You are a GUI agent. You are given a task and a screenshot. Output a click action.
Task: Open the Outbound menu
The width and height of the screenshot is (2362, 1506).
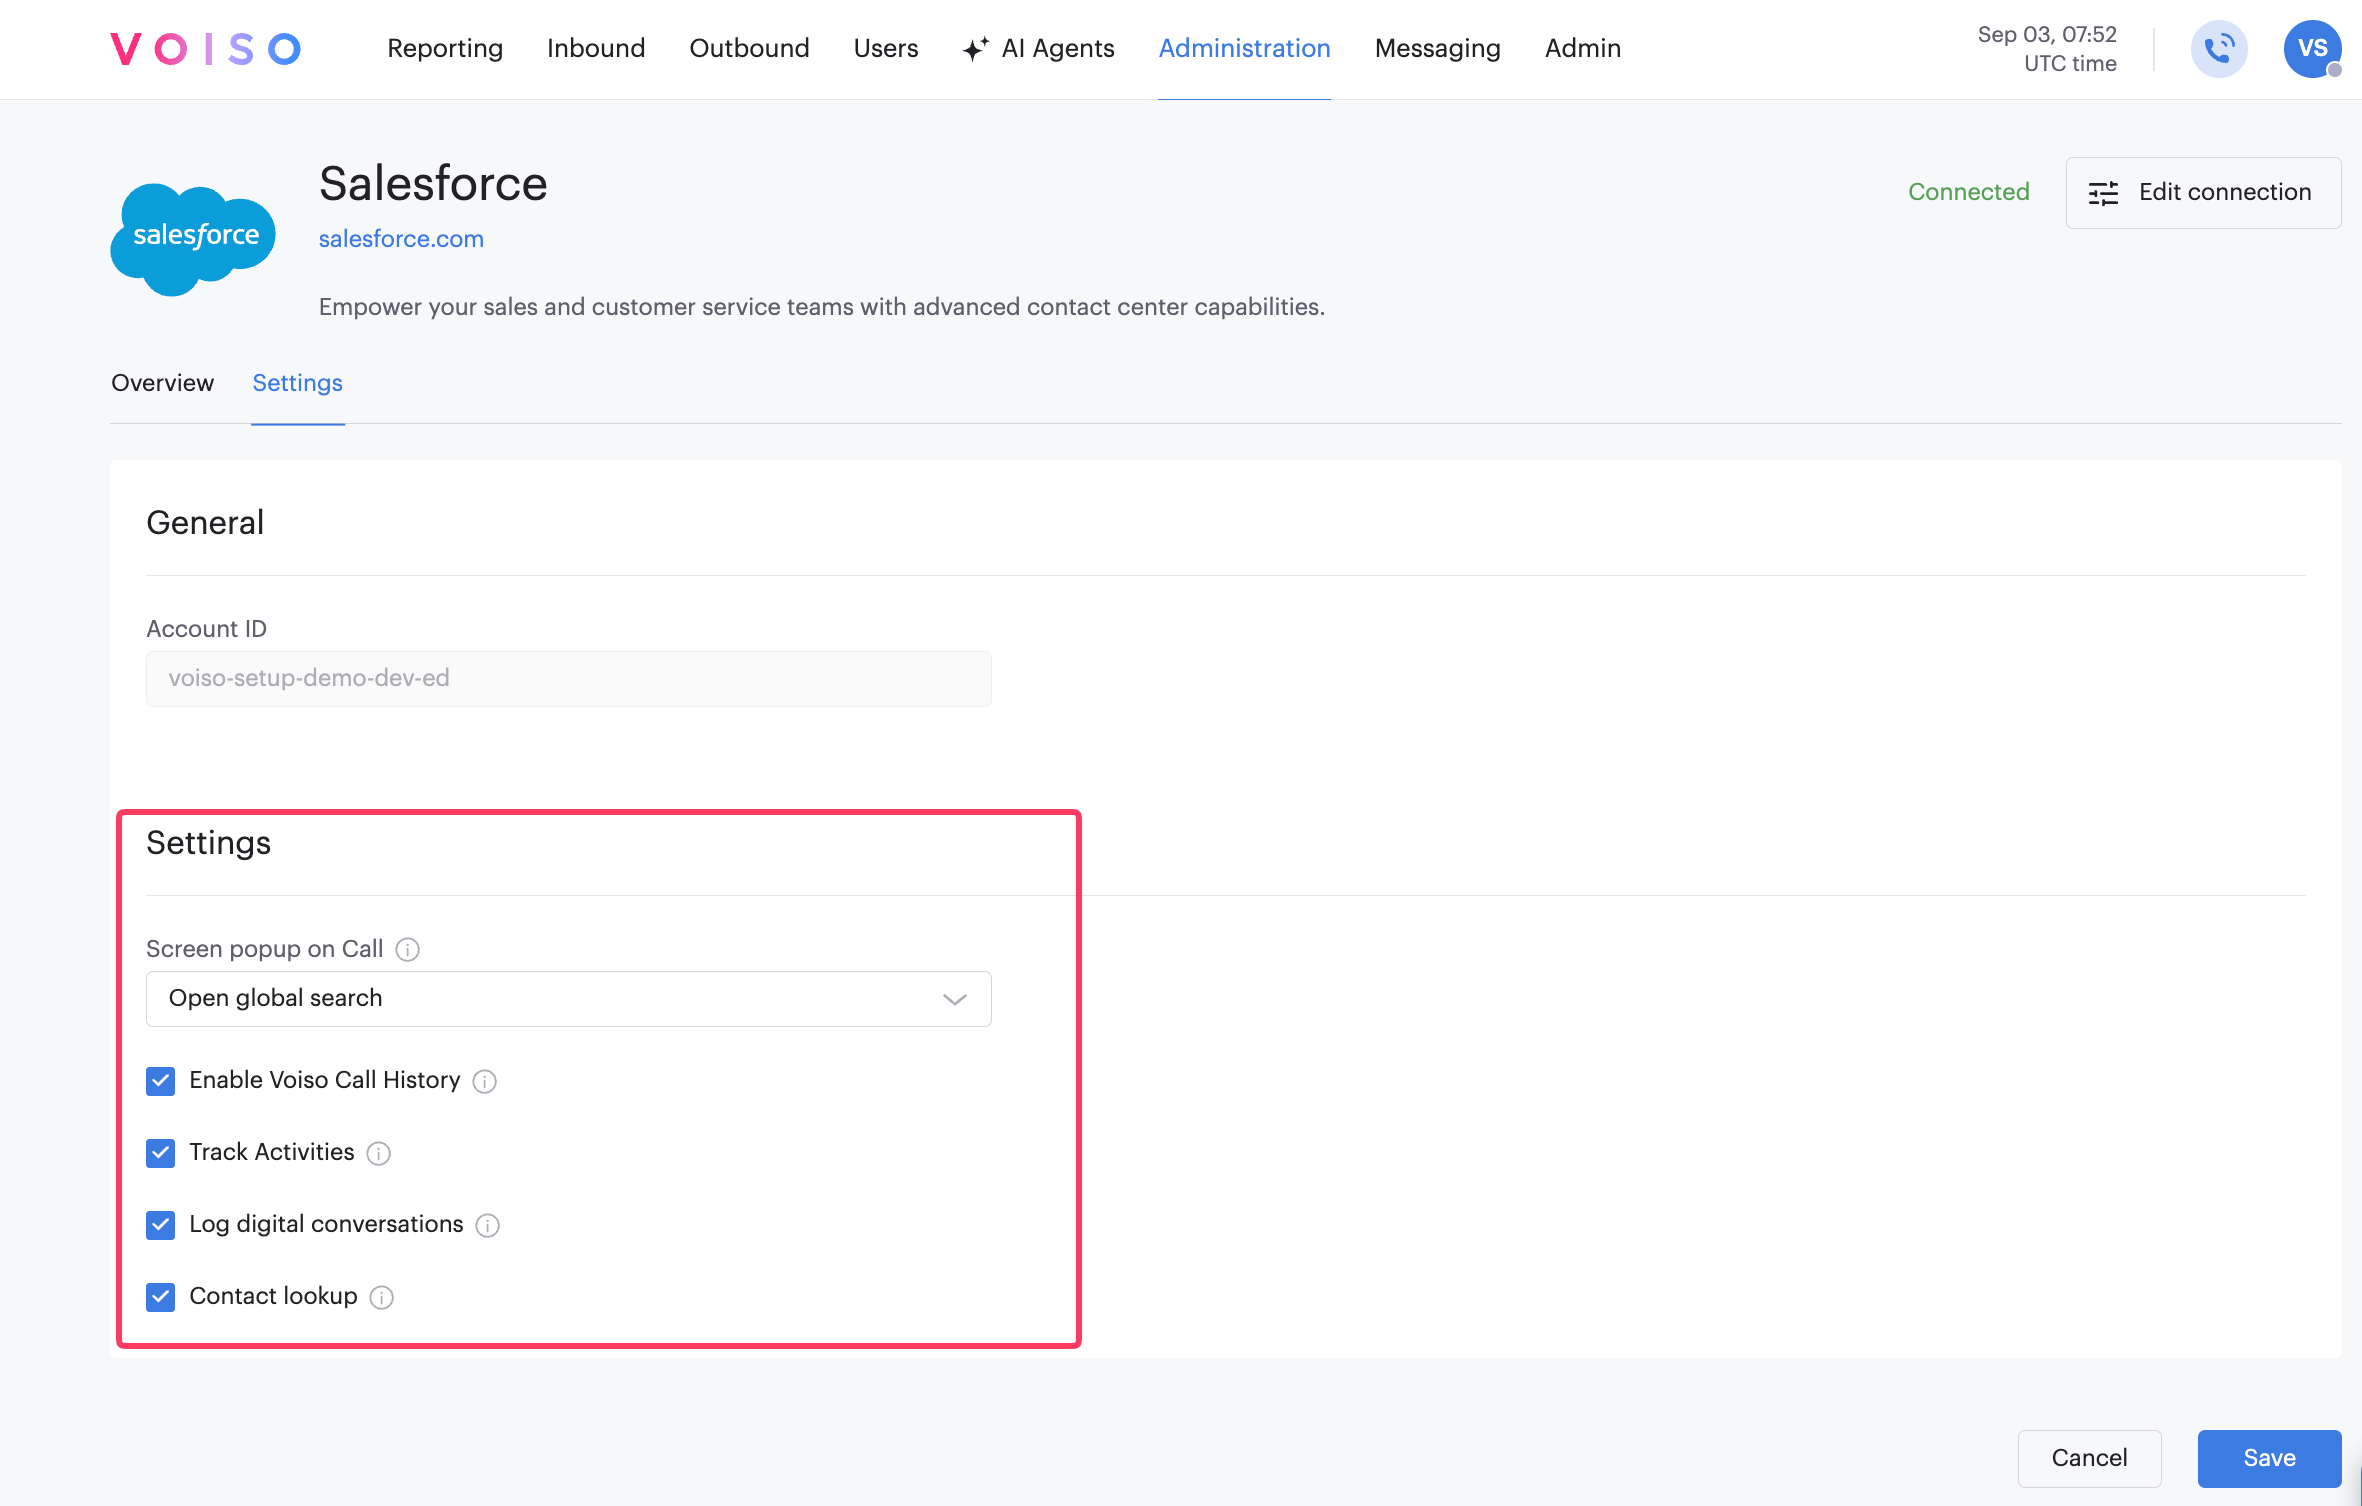[749, 48]
